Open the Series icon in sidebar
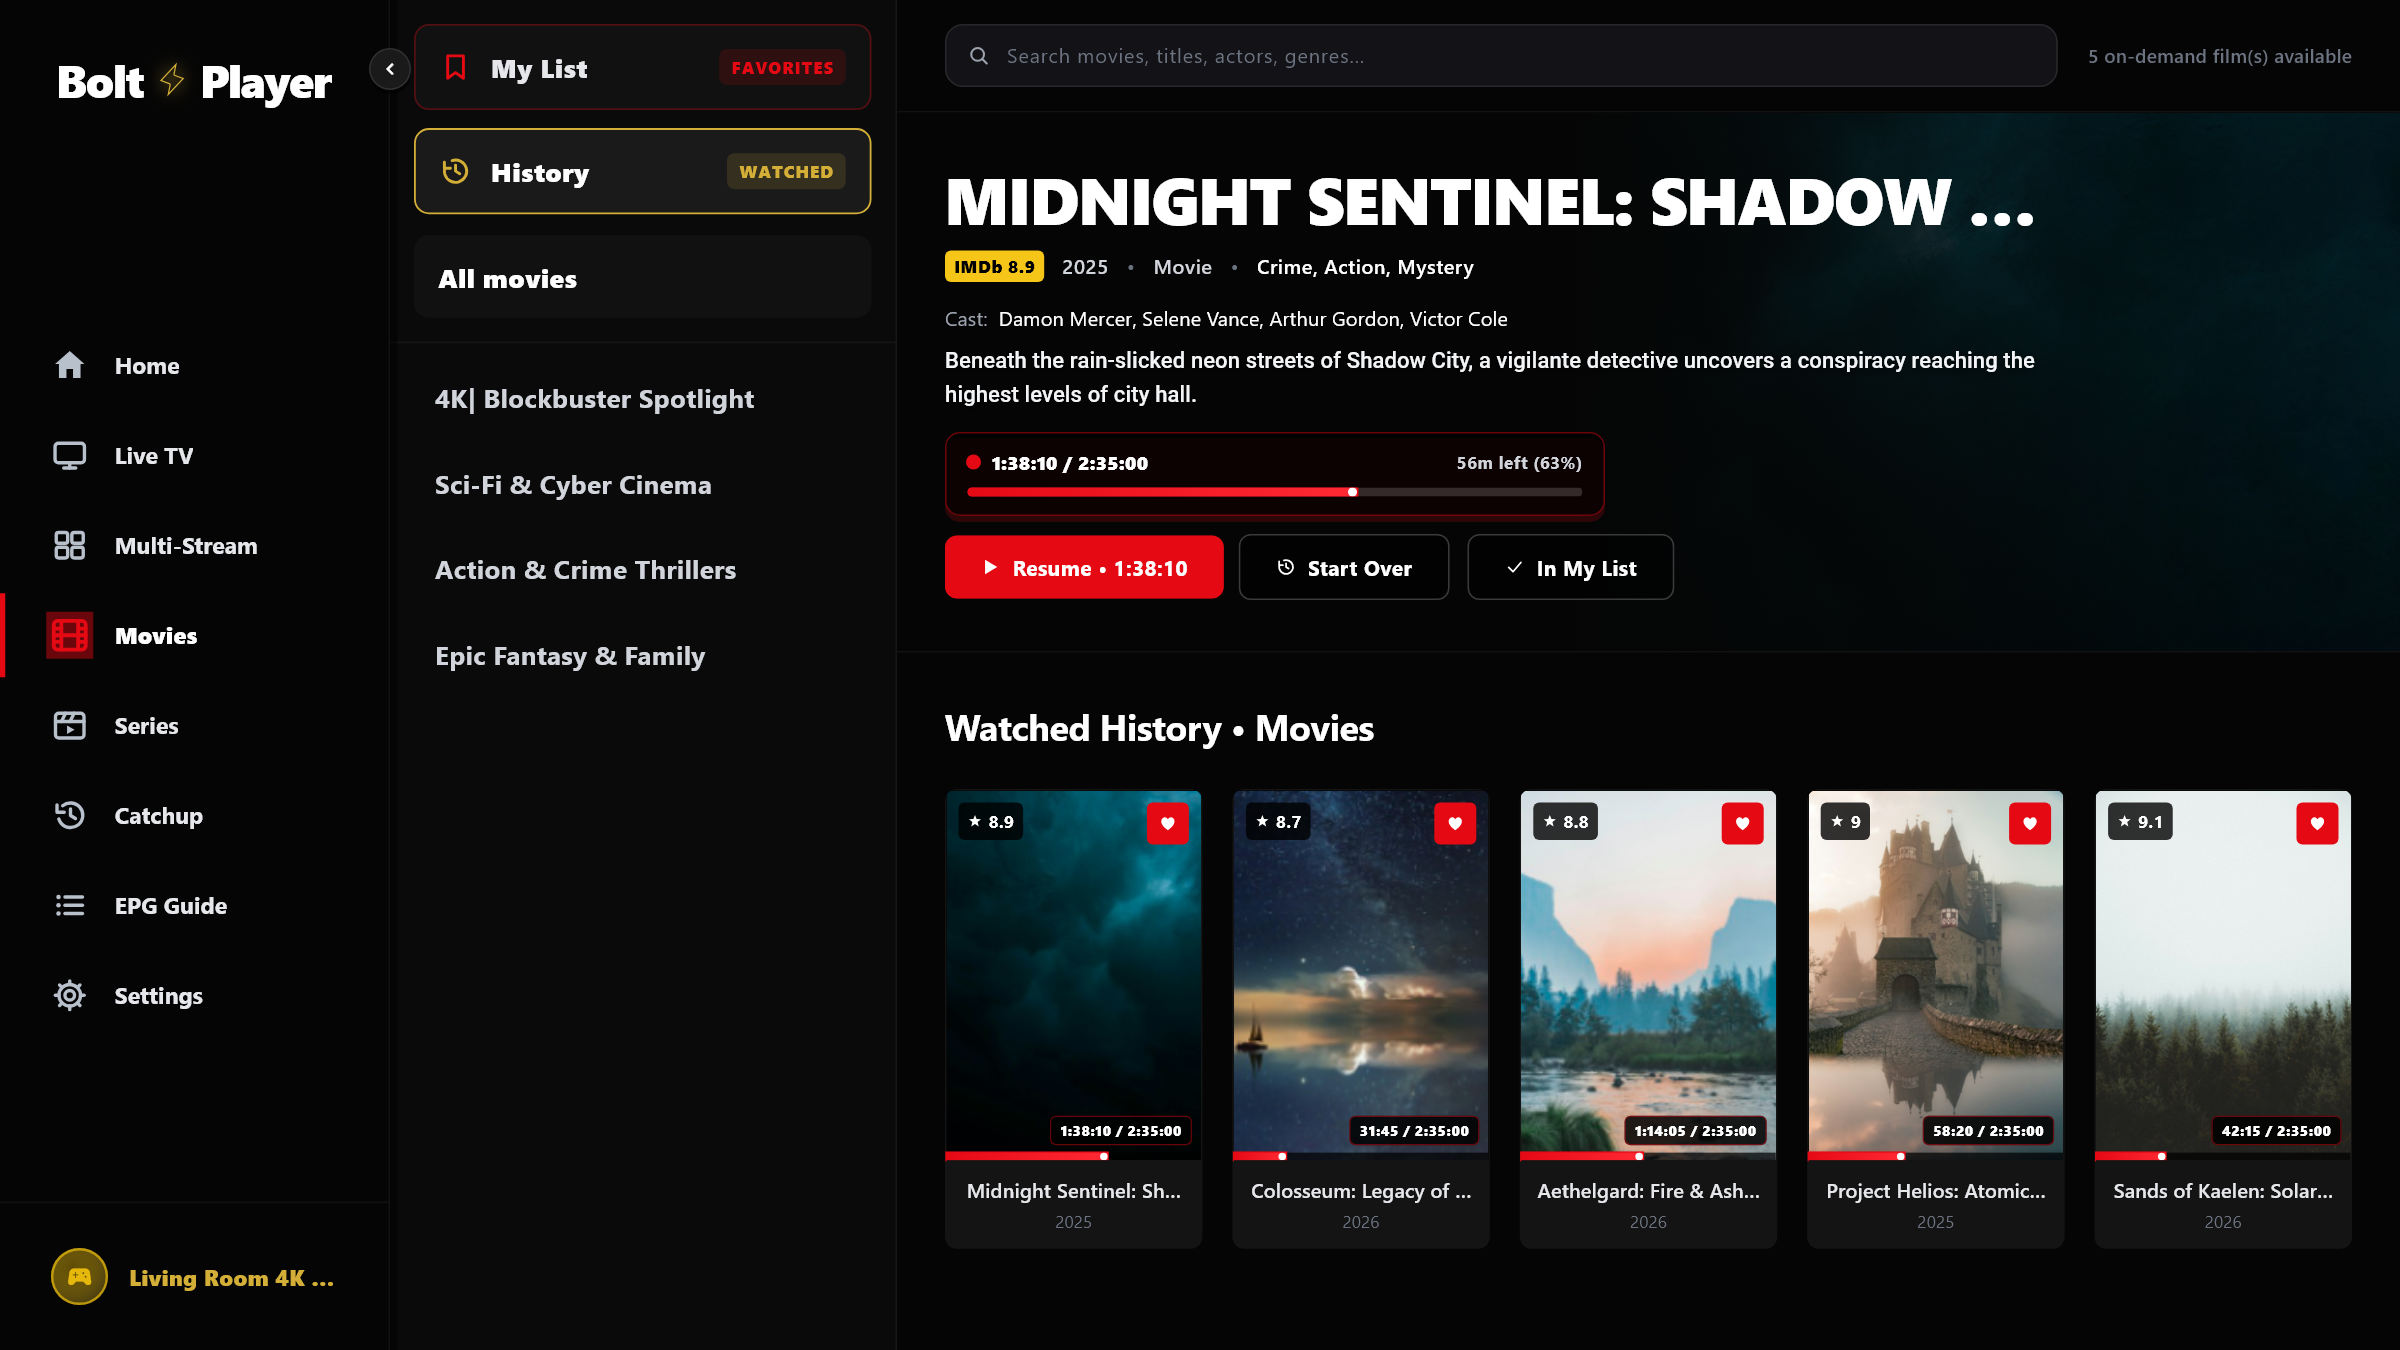Screen dimensions: 2400x1350 69,726
